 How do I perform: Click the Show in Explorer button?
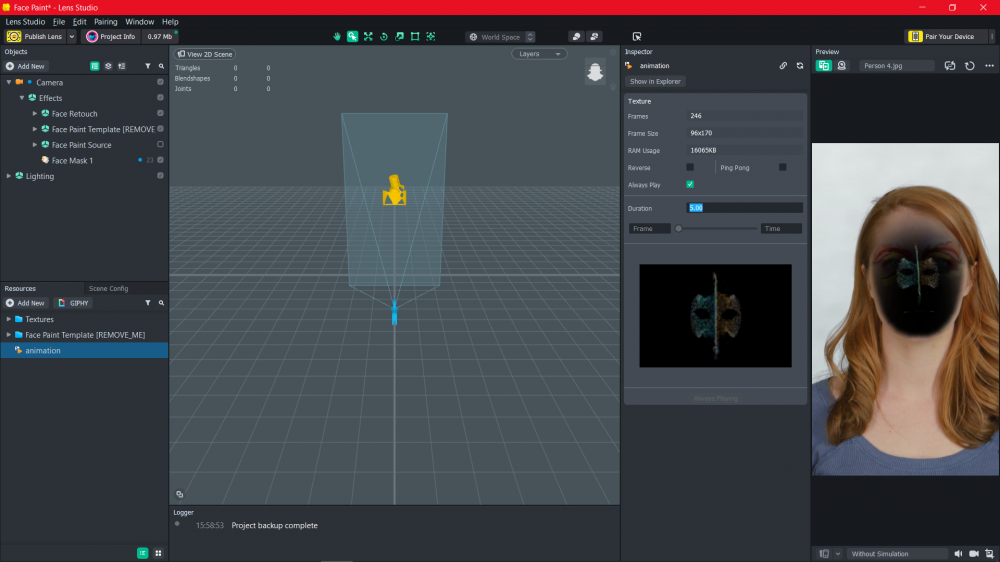pyautogui.click(x=655, y=81)
